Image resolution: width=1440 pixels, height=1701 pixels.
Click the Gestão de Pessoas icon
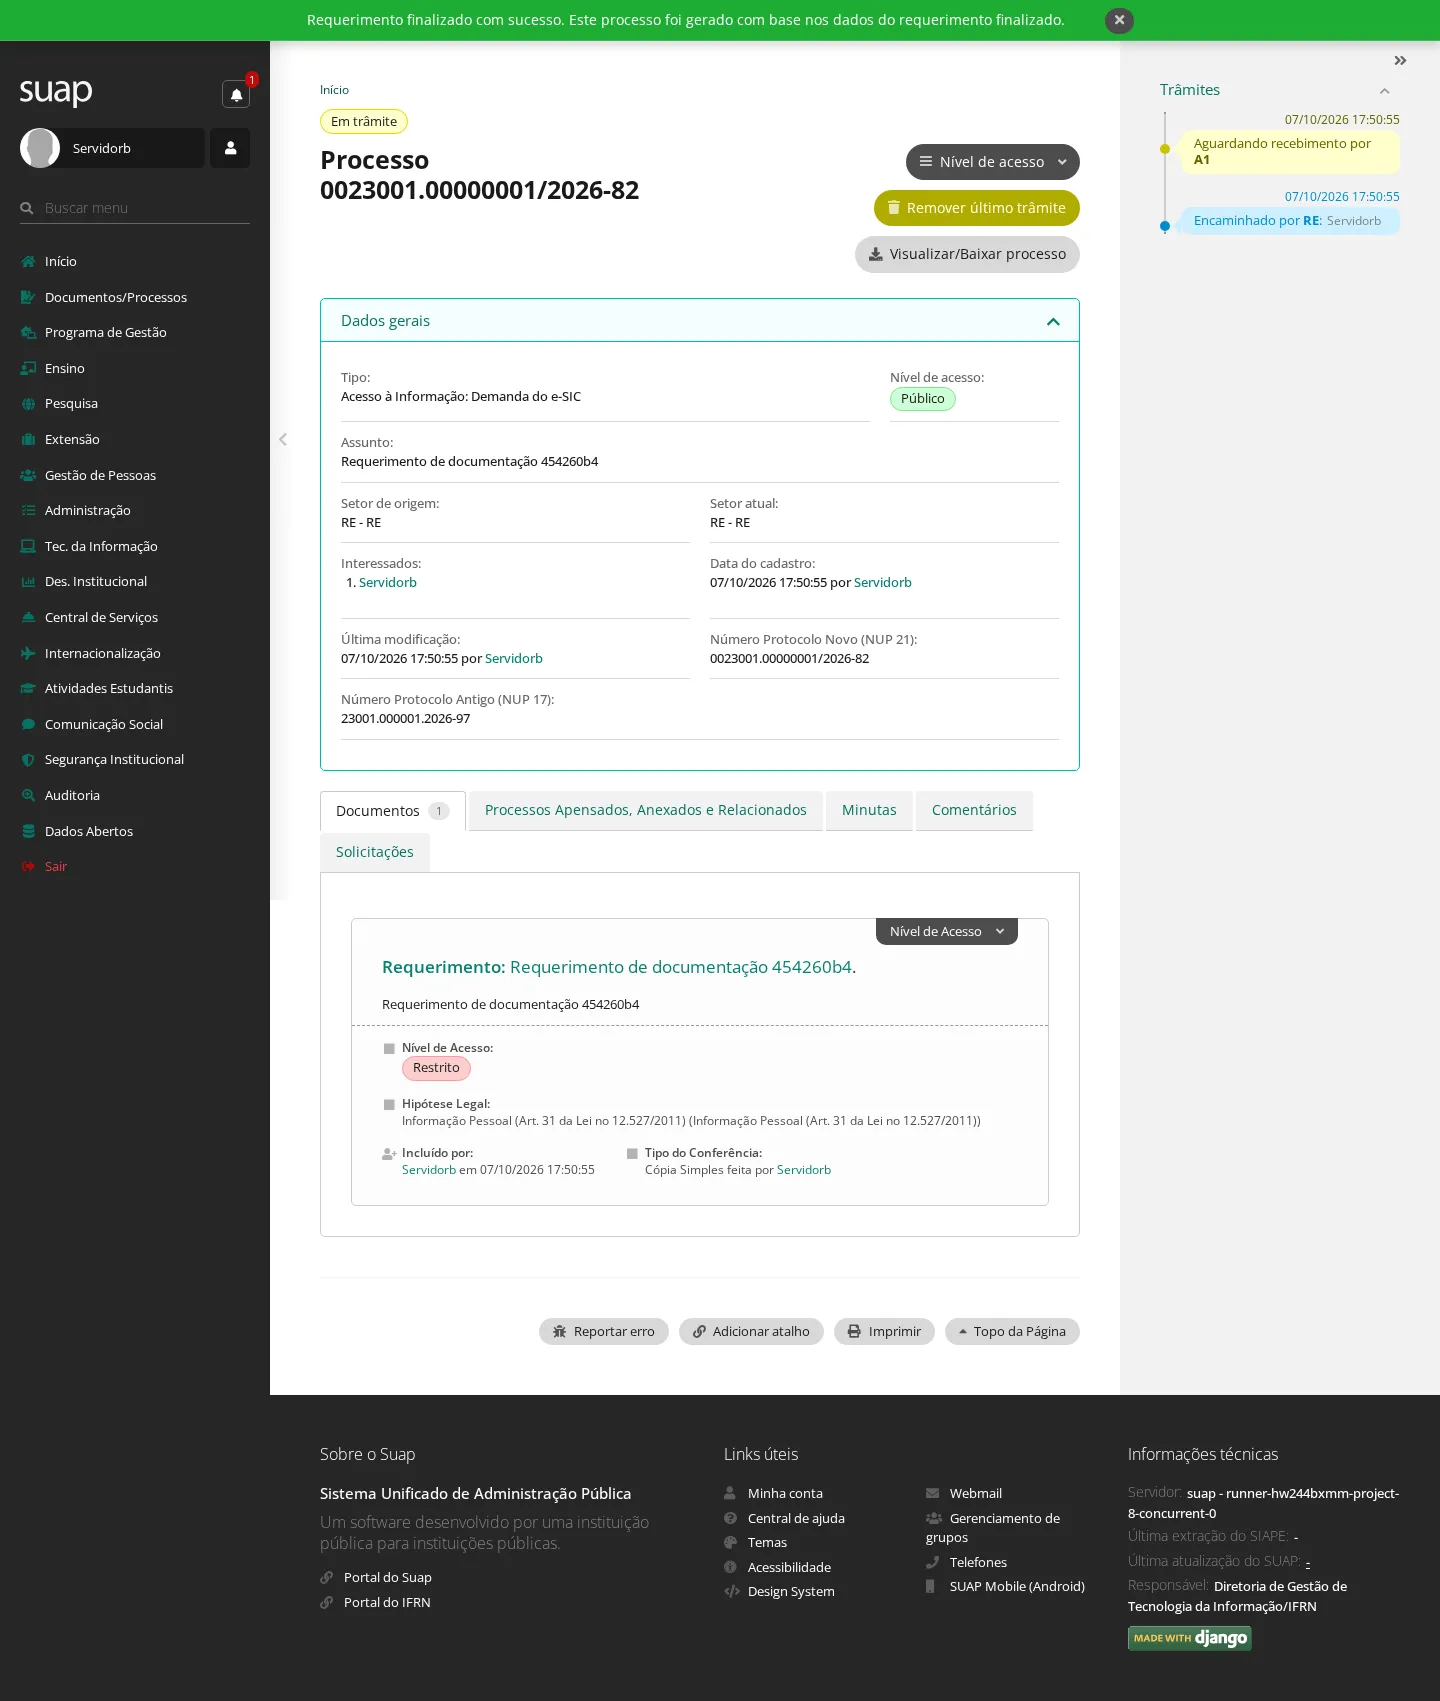tap(28, 475)
